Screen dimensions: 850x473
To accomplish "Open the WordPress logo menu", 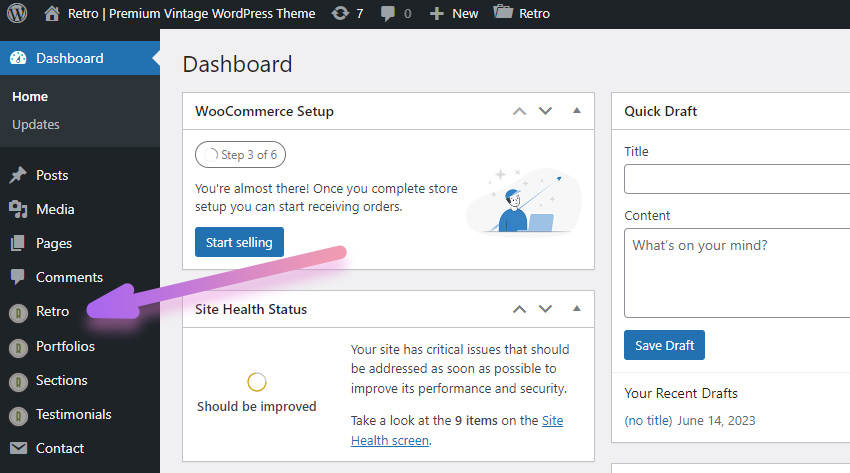I will pos(17,13).
